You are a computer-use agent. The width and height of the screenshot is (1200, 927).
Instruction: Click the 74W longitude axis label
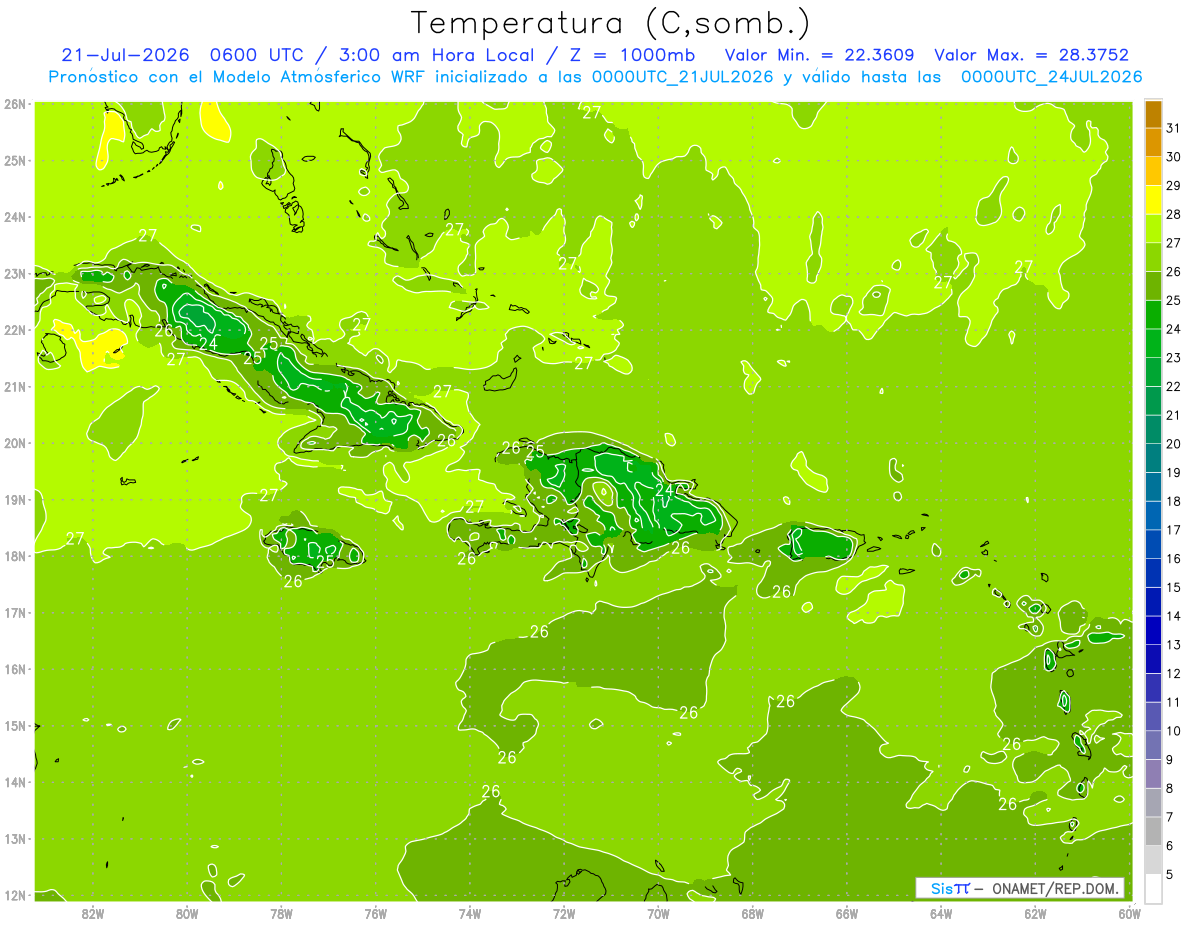coord(470,913)
